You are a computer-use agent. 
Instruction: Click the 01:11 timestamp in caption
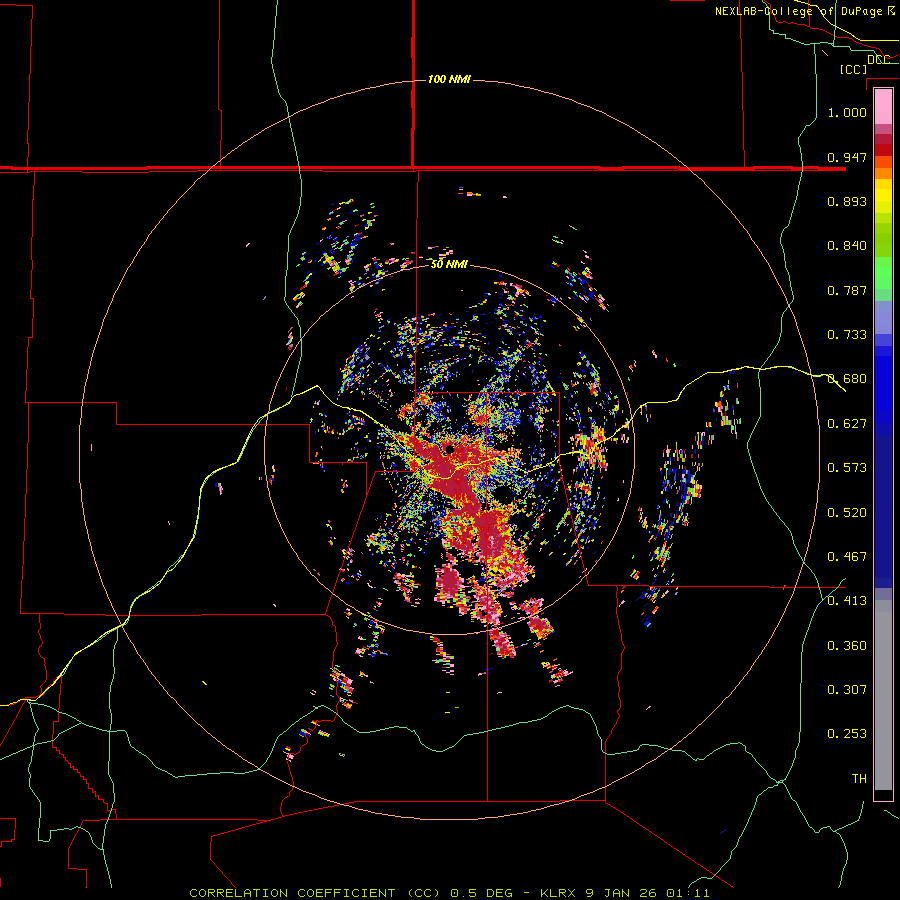pyautogui.click(x=688, y=893)
